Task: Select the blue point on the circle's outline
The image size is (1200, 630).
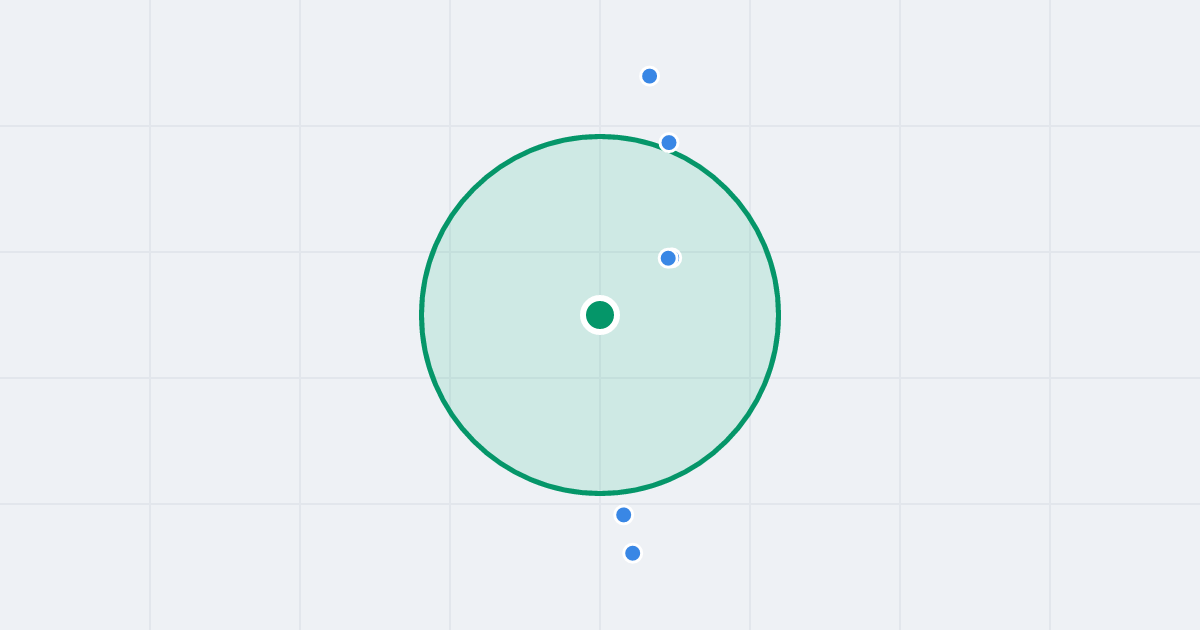Action: point(669,143)
